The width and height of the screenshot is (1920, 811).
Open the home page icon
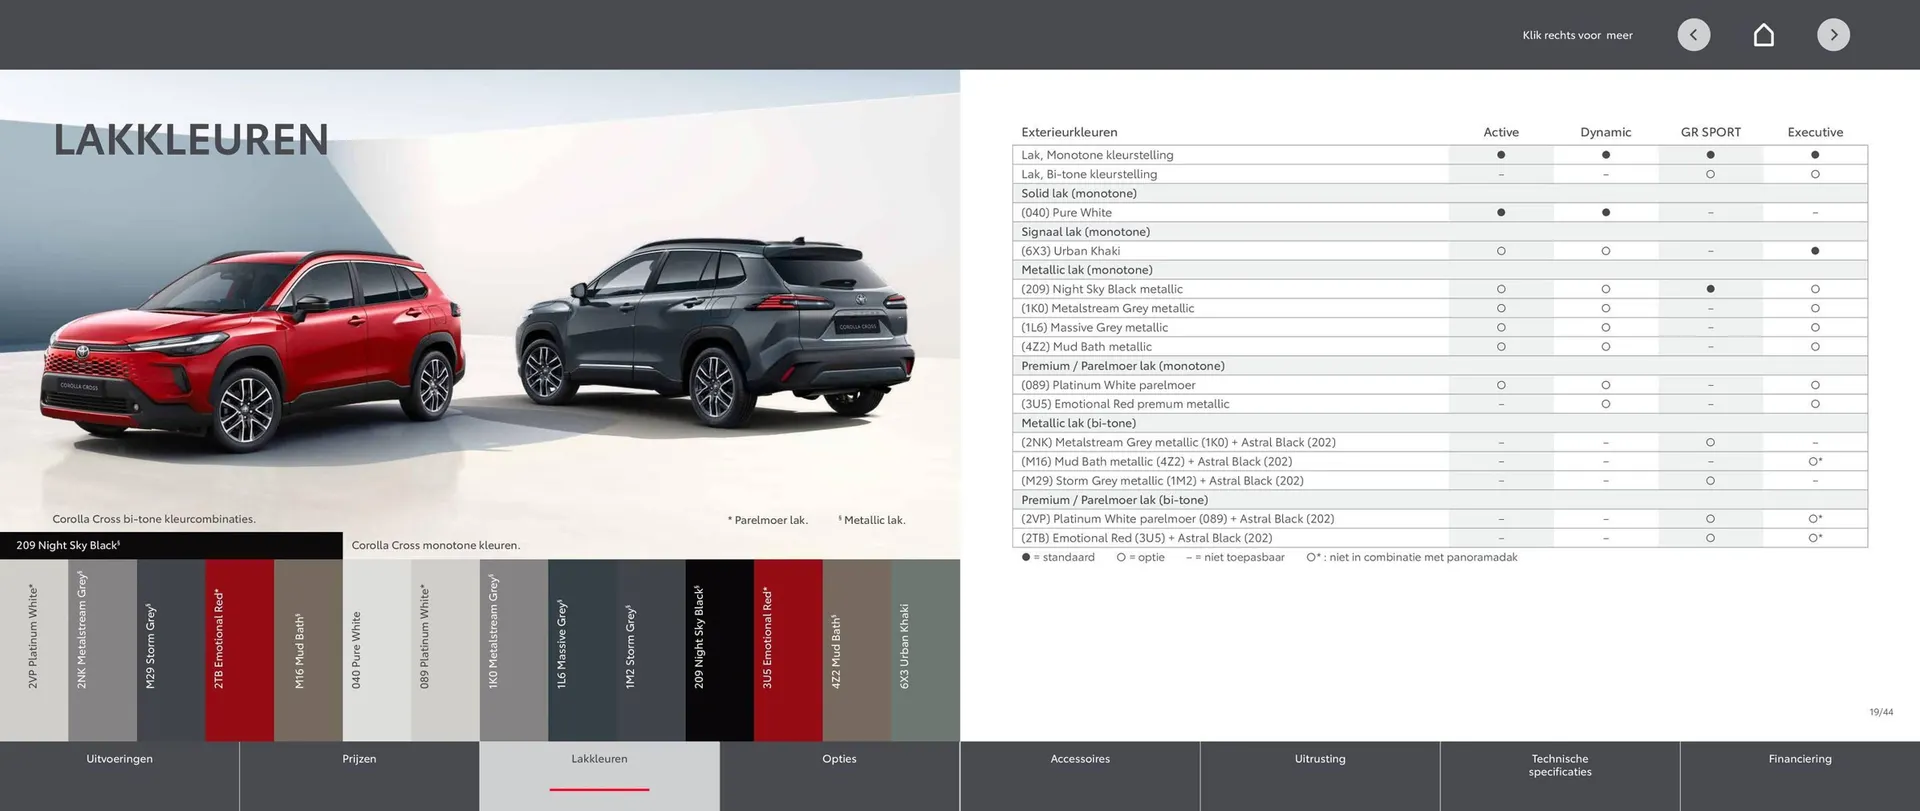pos(1764,35)
